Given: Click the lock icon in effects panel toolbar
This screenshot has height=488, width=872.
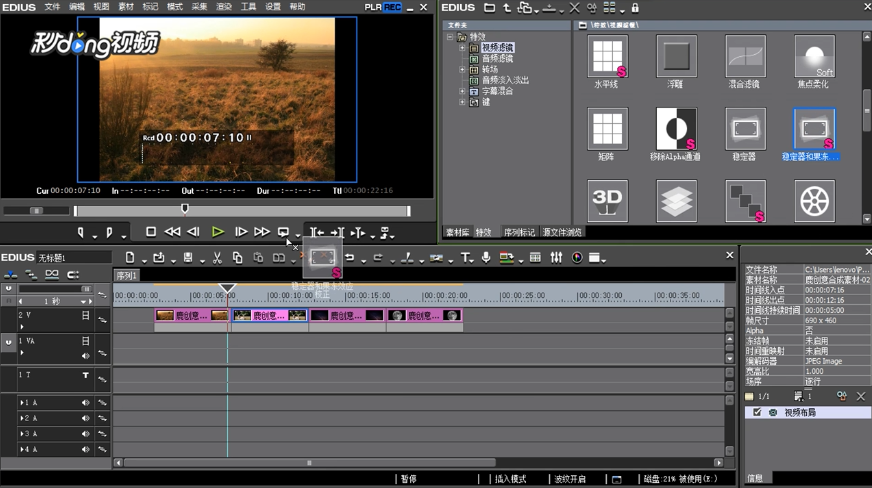Looking at the screenshot, I should (635, 8).
